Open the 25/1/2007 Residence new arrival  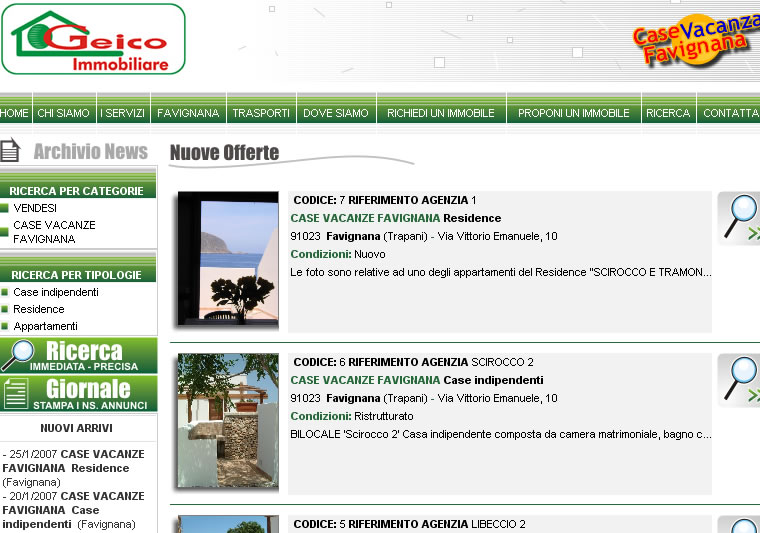(74, 468)
